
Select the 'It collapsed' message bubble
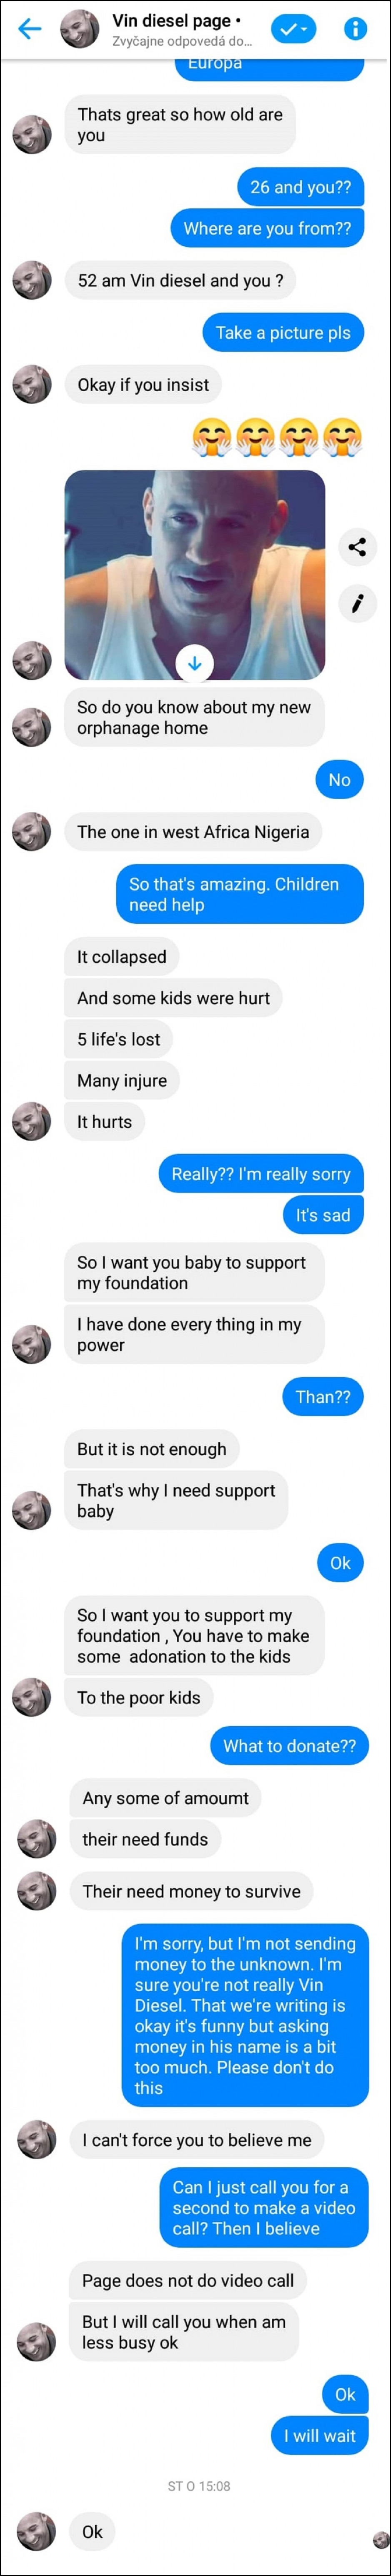122,957
